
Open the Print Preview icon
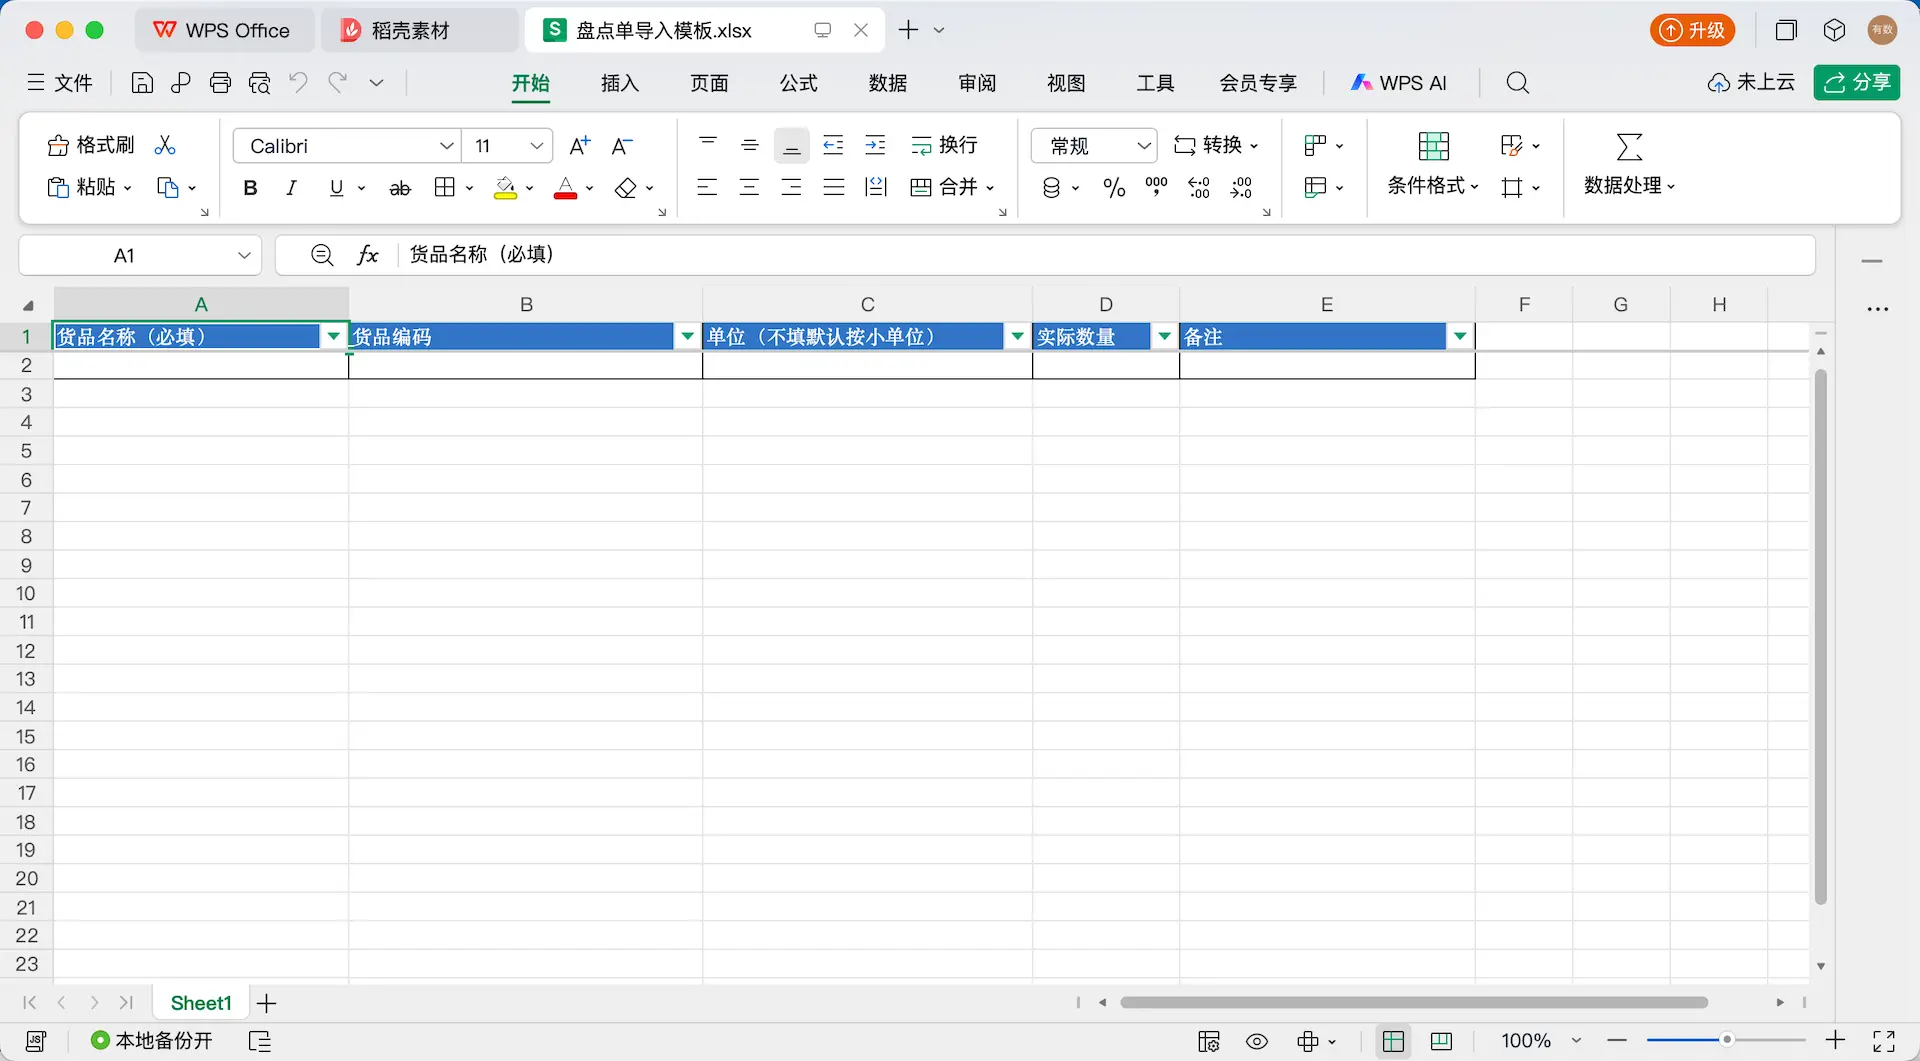(259, 83)
